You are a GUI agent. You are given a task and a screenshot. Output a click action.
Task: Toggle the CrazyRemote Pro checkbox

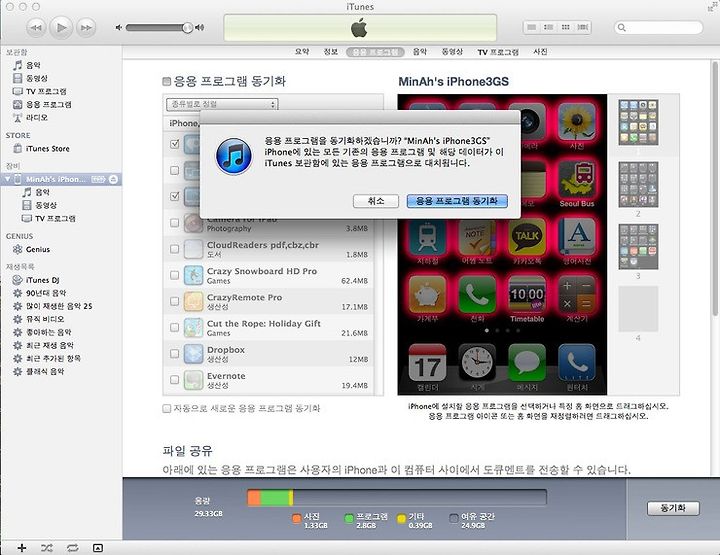pos(174,301)
